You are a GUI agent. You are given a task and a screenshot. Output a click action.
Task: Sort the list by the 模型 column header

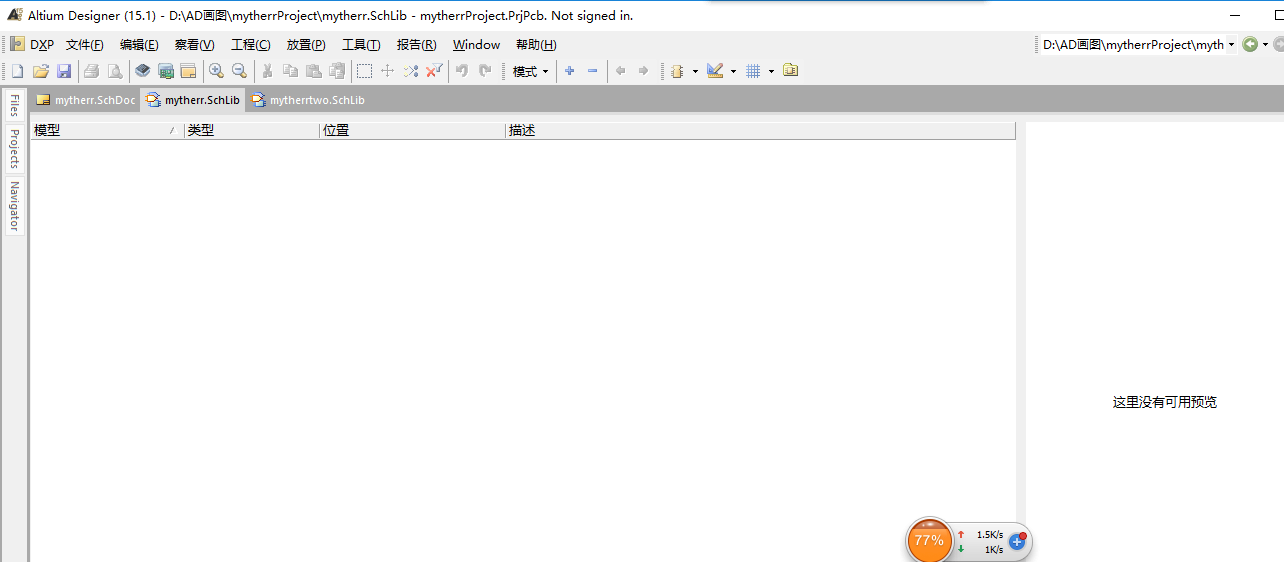click(x=100, y=131)
